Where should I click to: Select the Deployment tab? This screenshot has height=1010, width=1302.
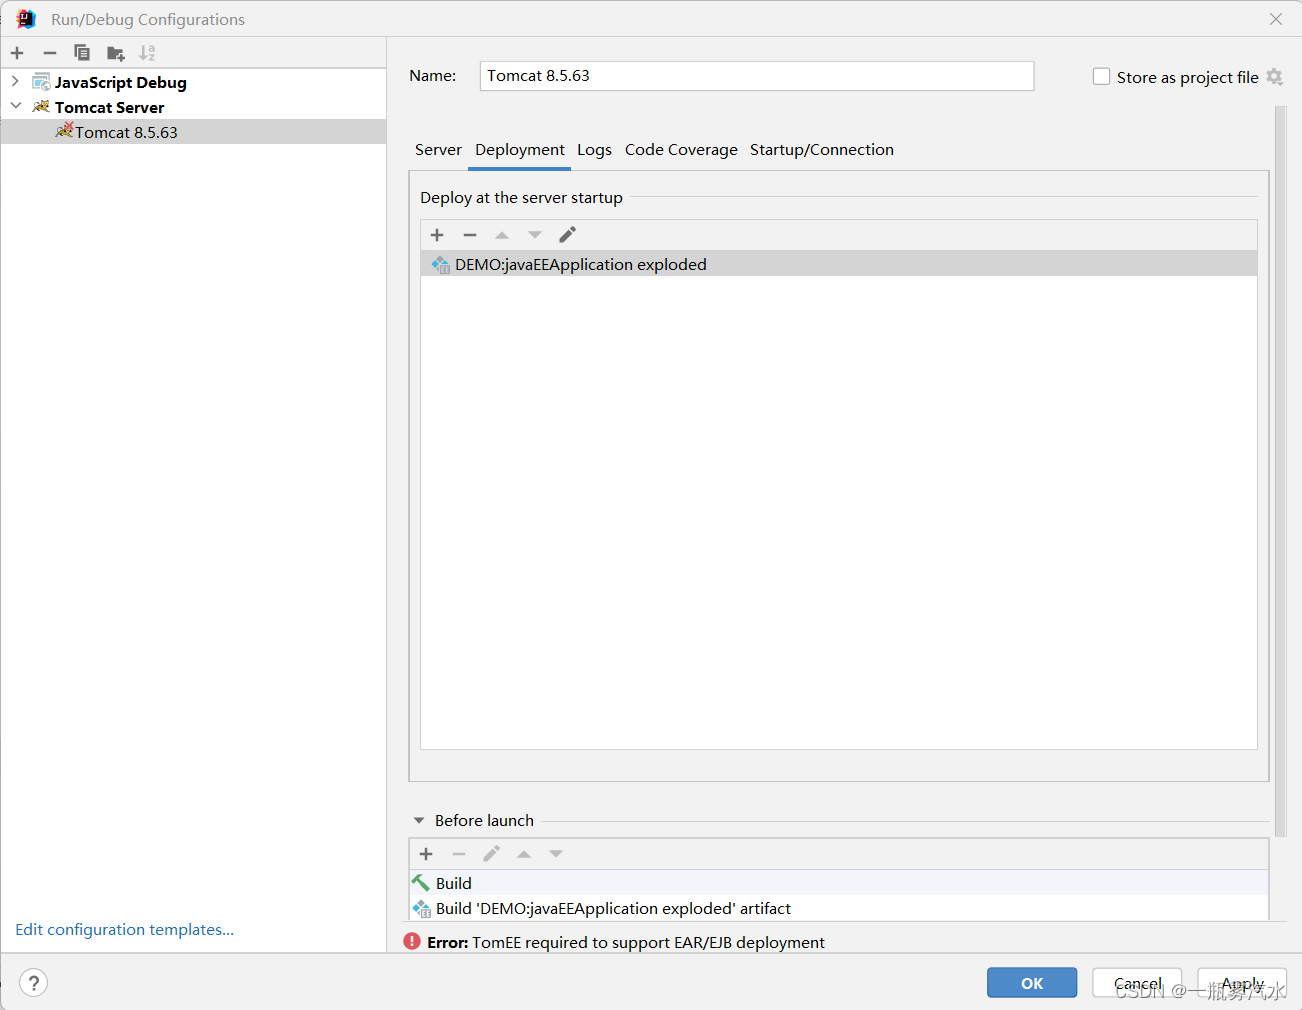tap(520, 150)
